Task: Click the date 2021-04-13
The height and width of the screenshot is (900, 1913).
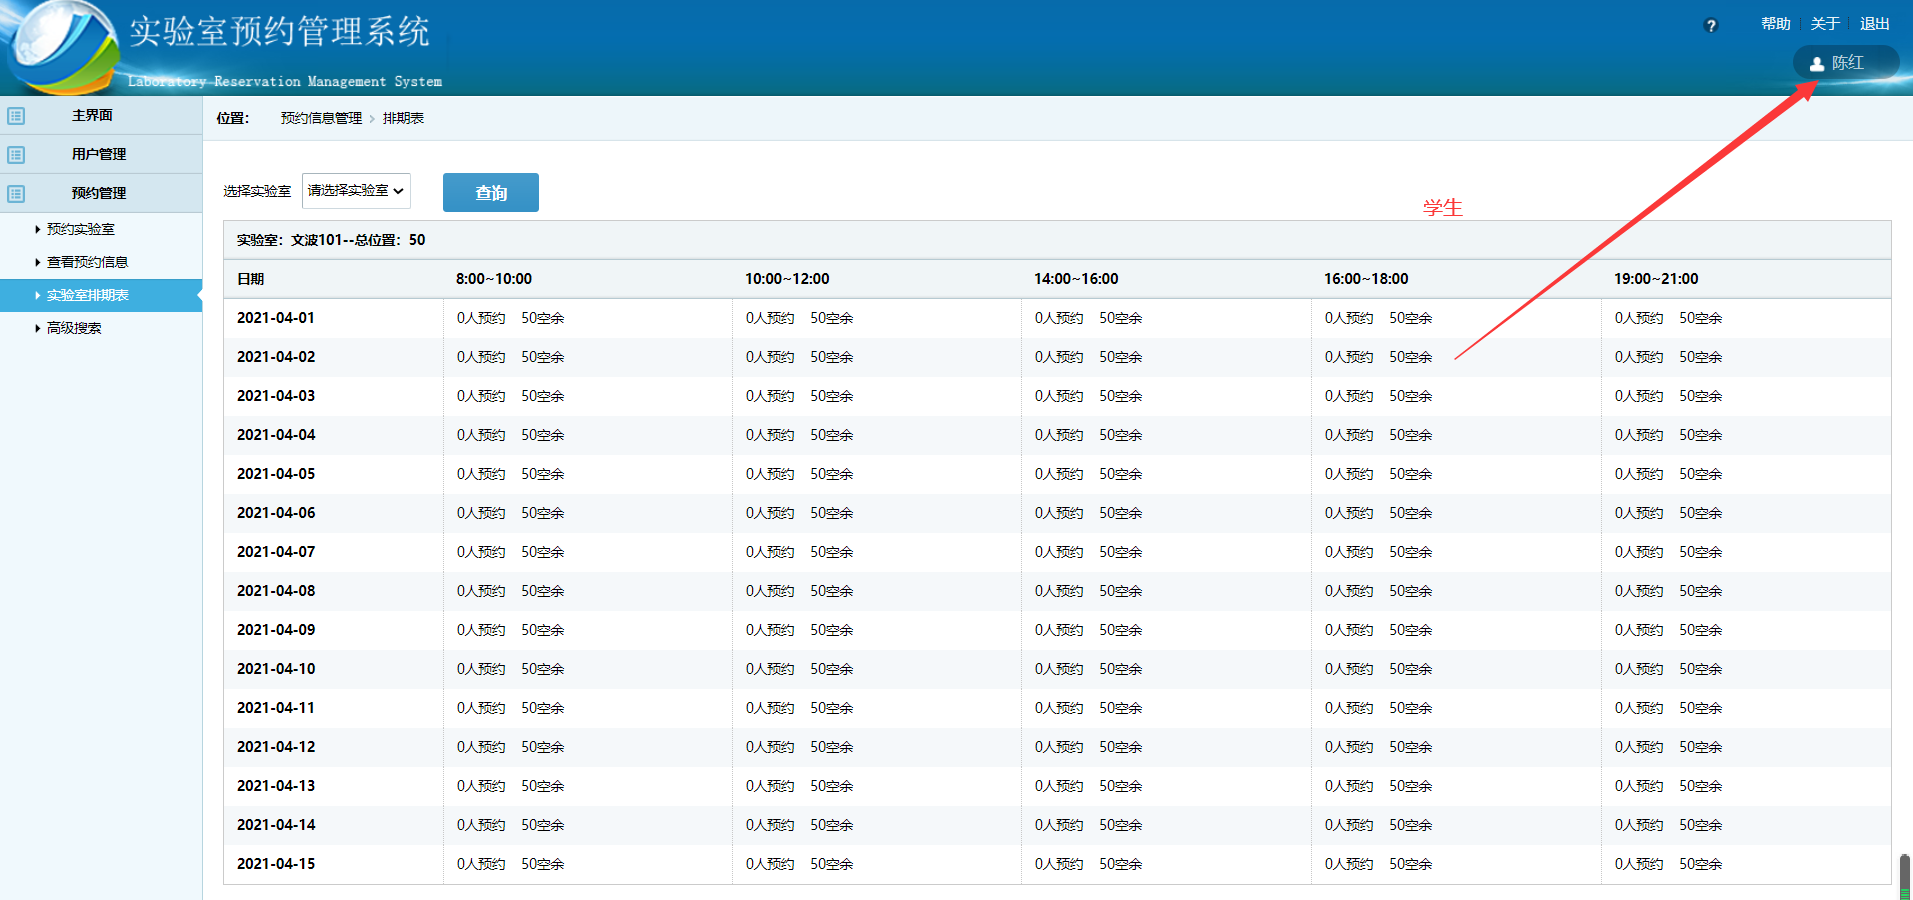Action: click(x=276, y=786)
